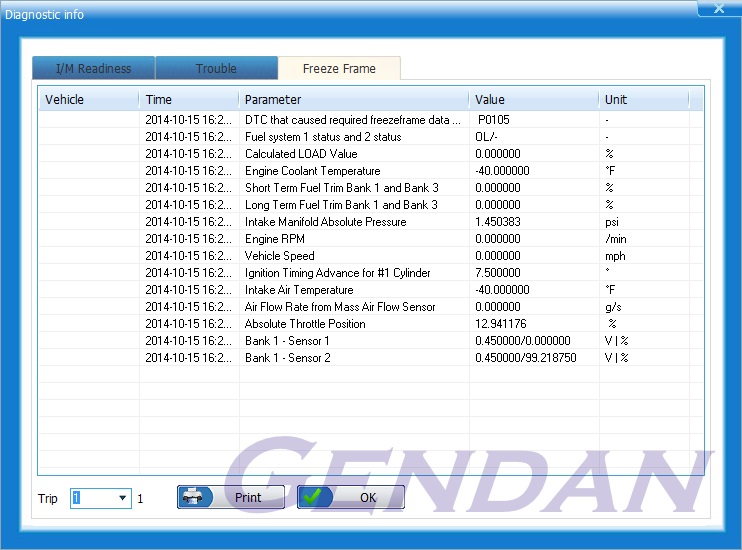
Task: Click the printer icon on Print button
Action: (196, 497)
